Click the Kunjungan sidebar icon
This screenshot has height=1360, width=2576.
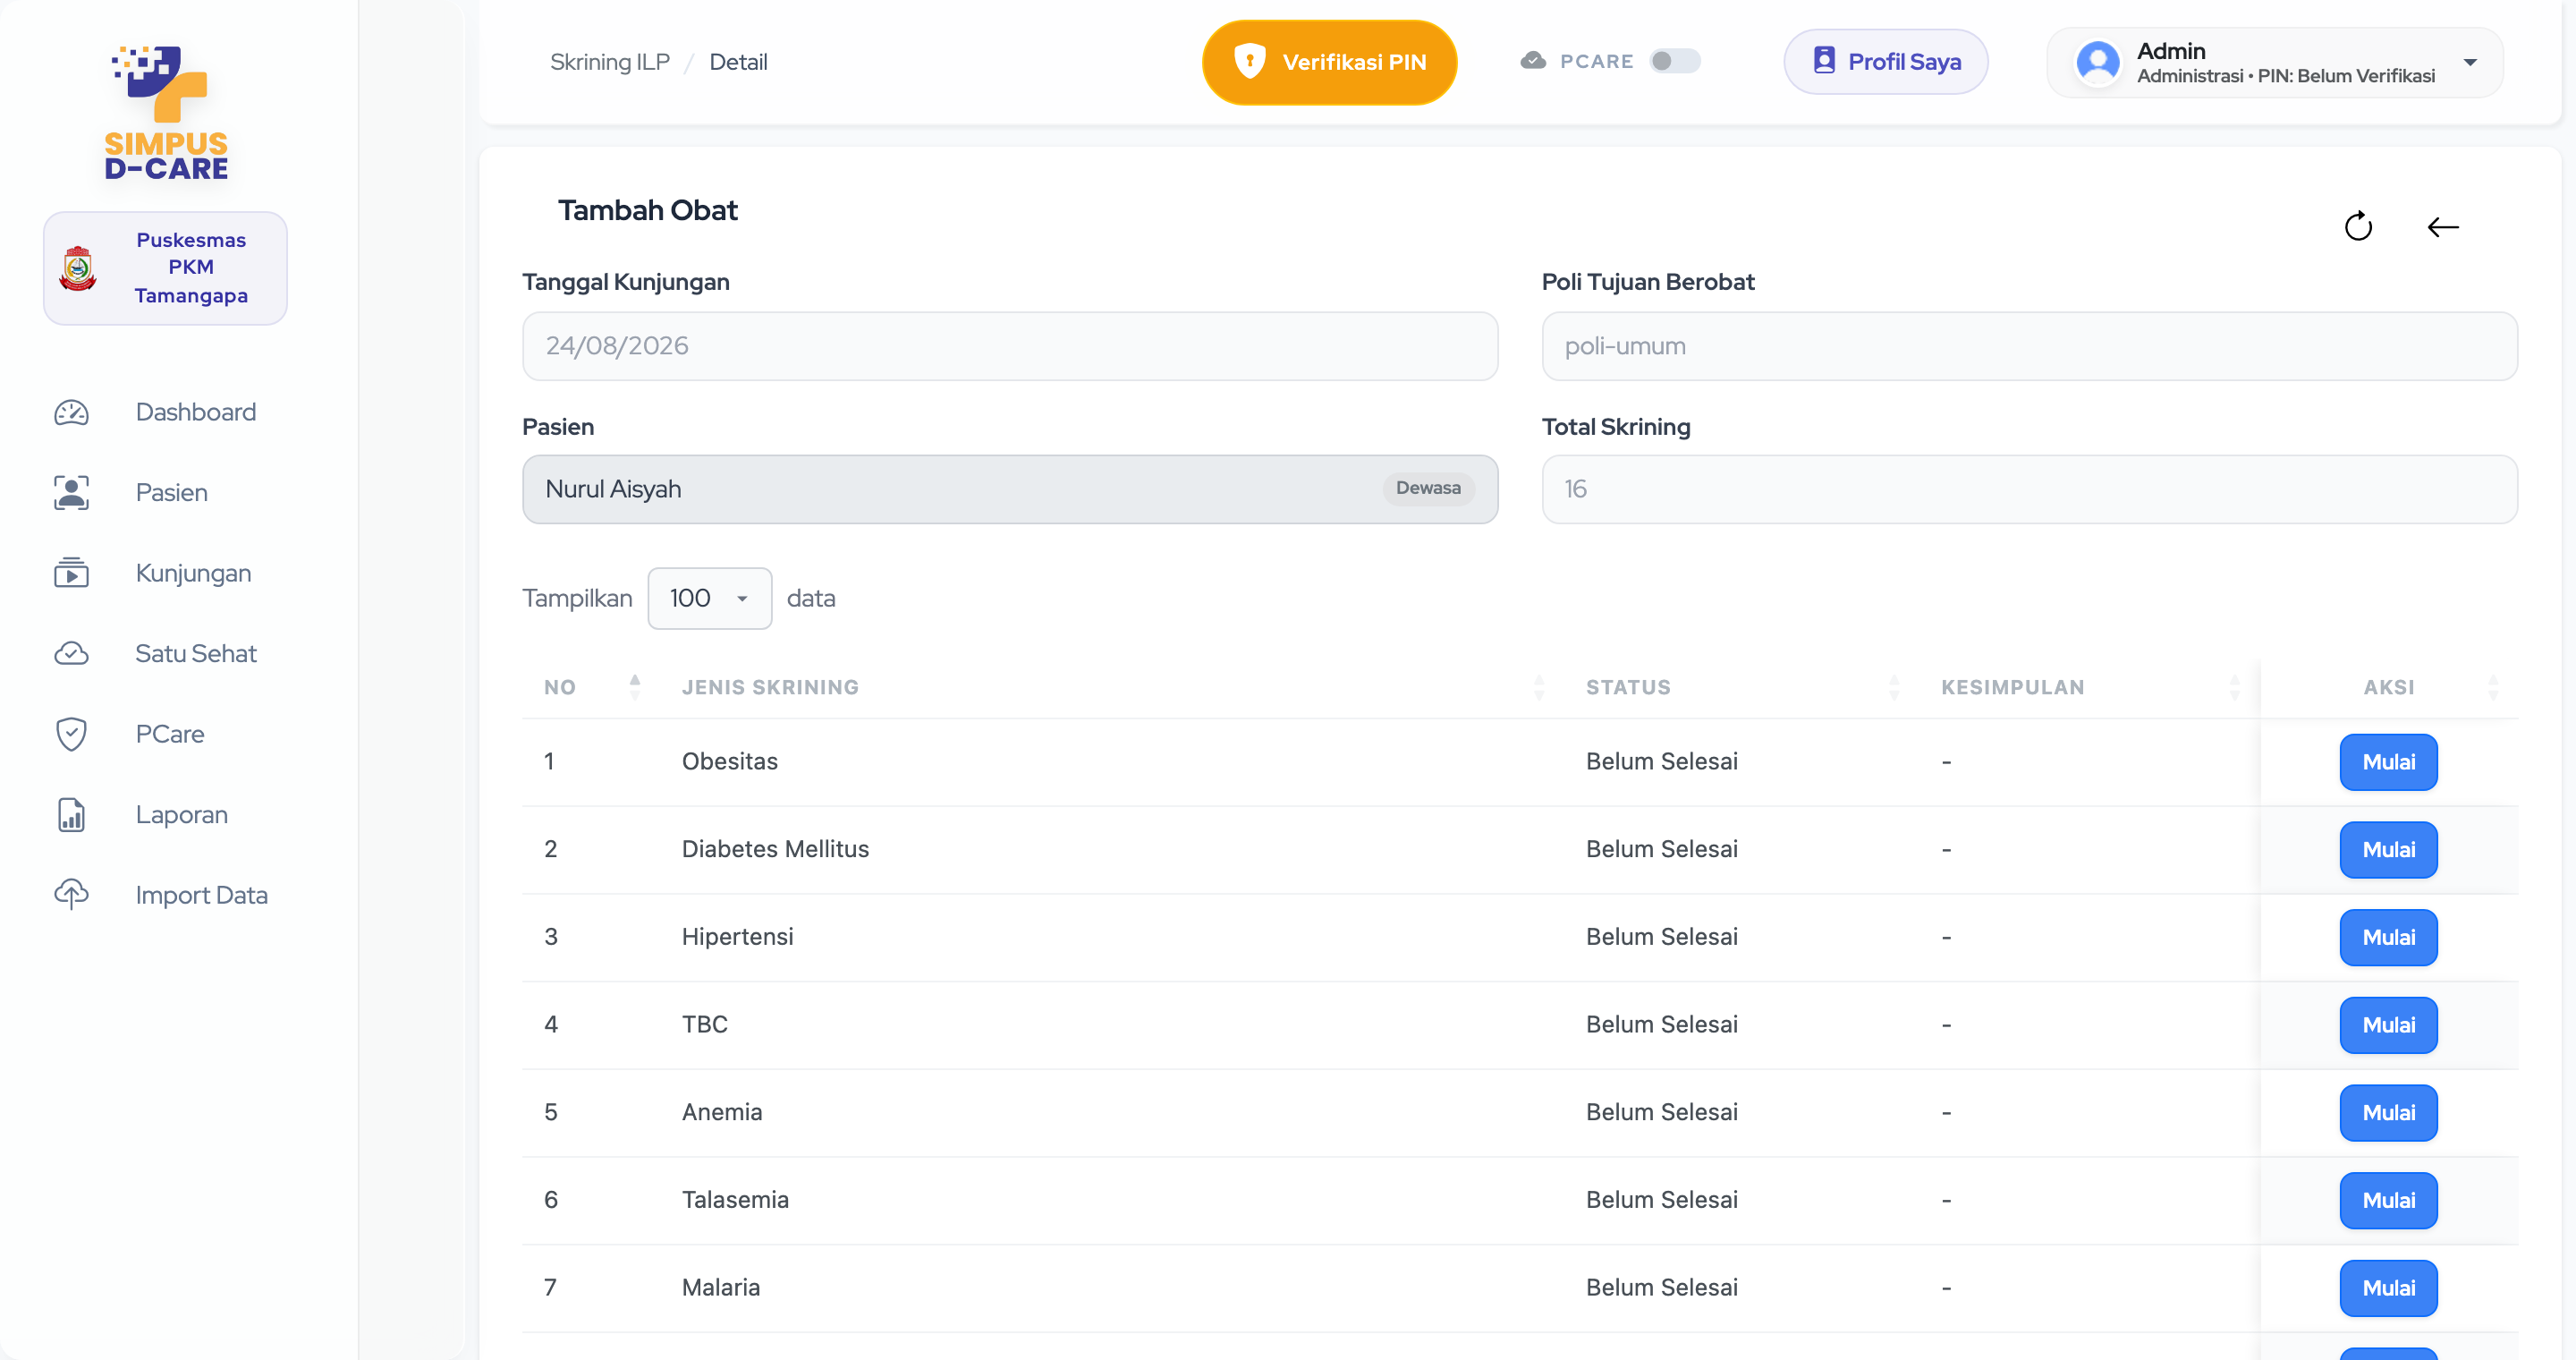pyautogui.click(x=71, y=573)
